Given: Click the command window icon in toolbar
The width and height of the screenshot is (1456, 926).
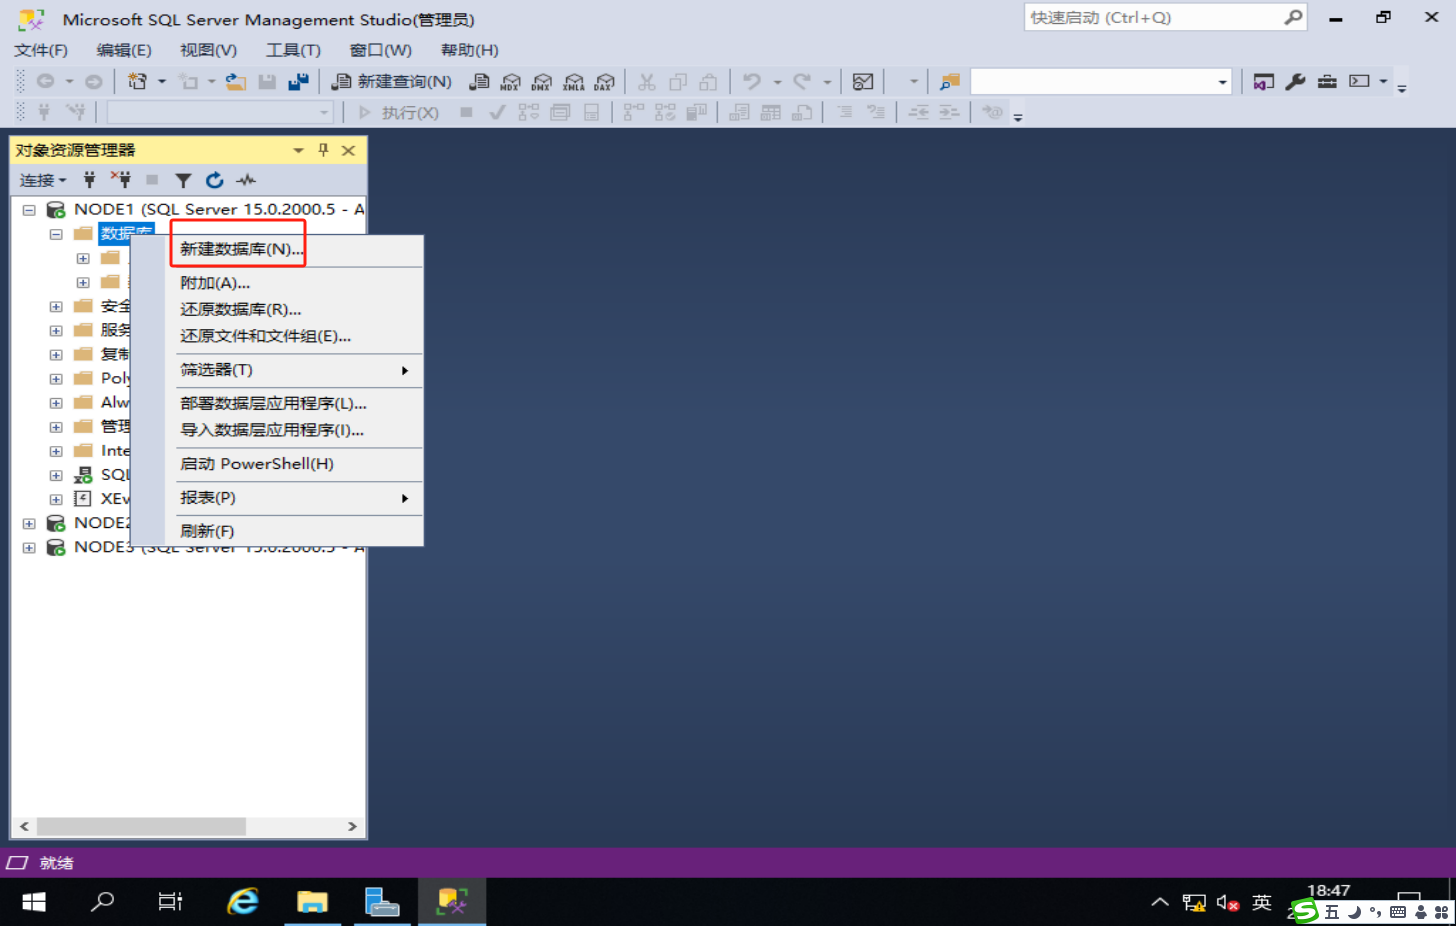Looking at the screenshot, I should tap(1359, 82).
